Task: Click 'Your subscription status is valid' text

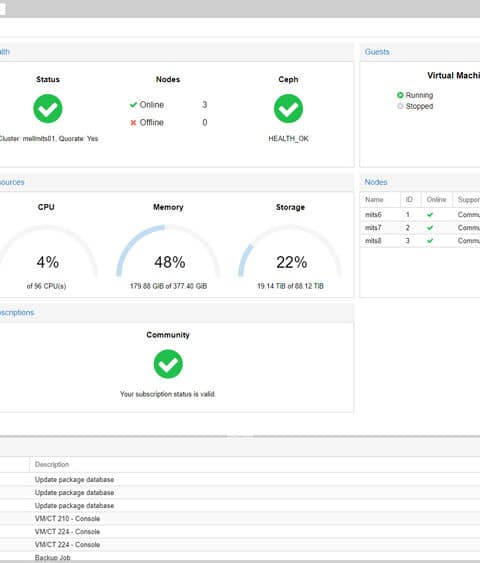Action: click(168, 394)
